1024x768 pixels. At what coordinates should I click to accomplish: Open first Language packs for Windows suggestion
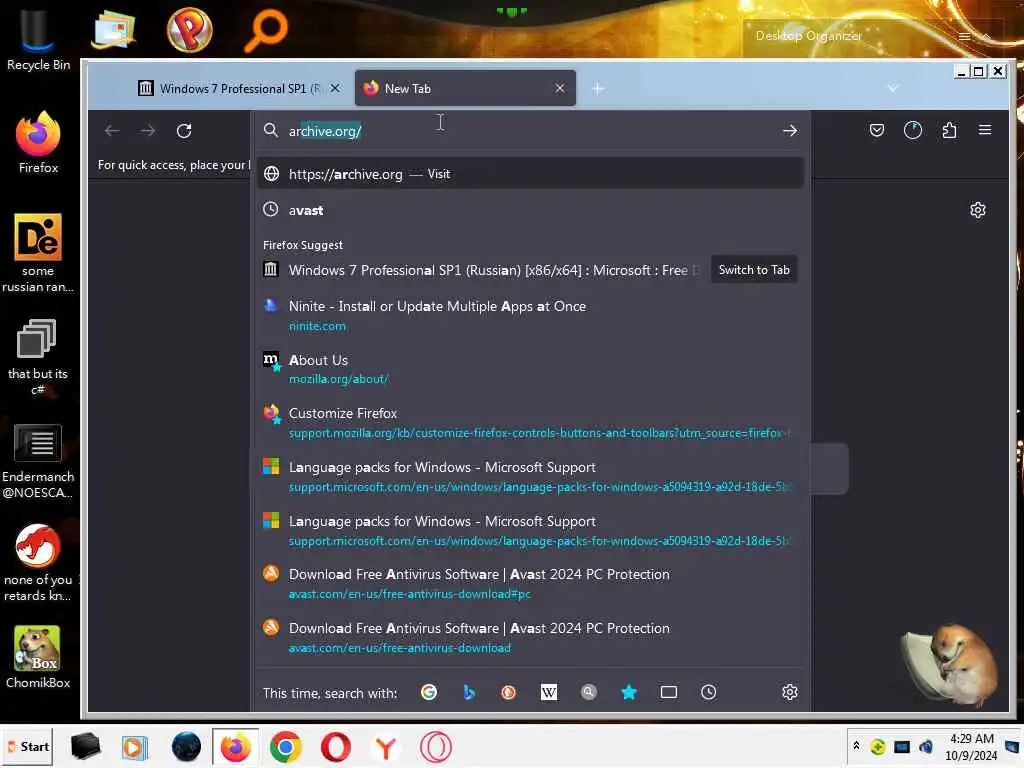pos(530,477)
